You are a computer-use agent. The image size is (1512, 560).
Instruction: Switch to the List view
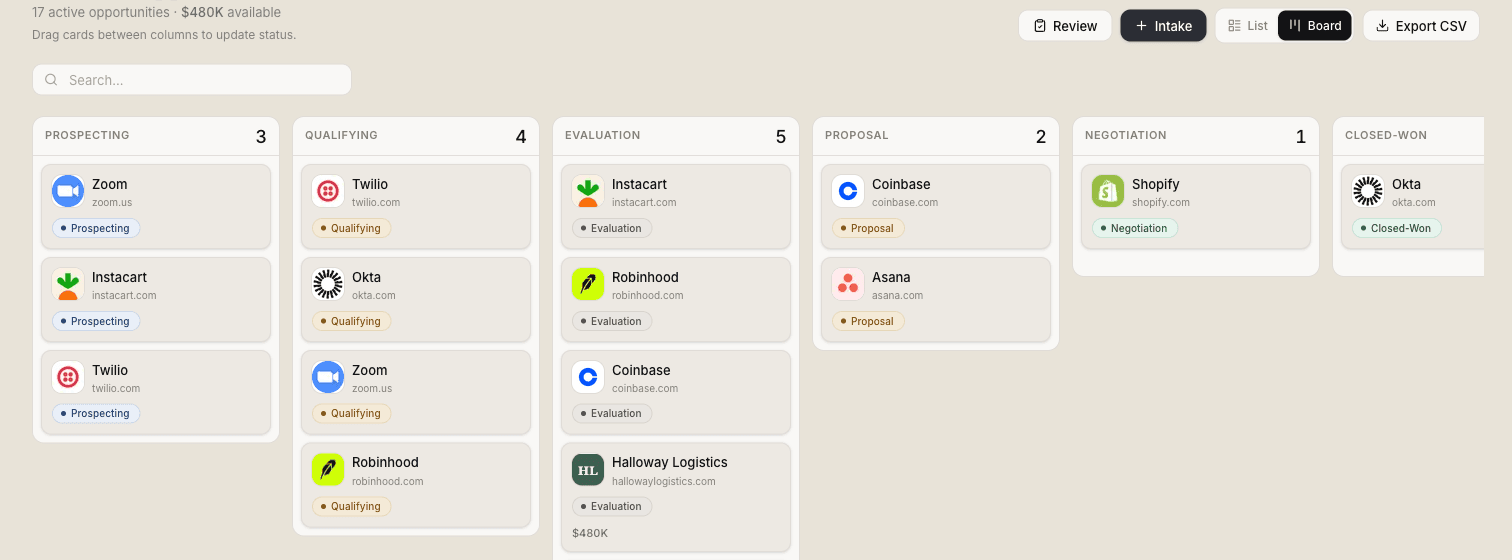tap(1247, 26)
